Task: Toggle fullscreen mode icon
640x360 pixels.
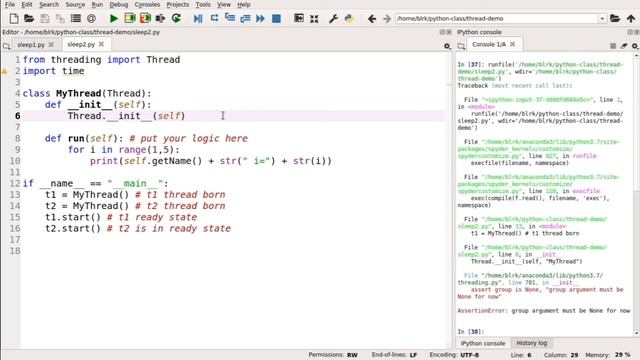Action: 314,19
